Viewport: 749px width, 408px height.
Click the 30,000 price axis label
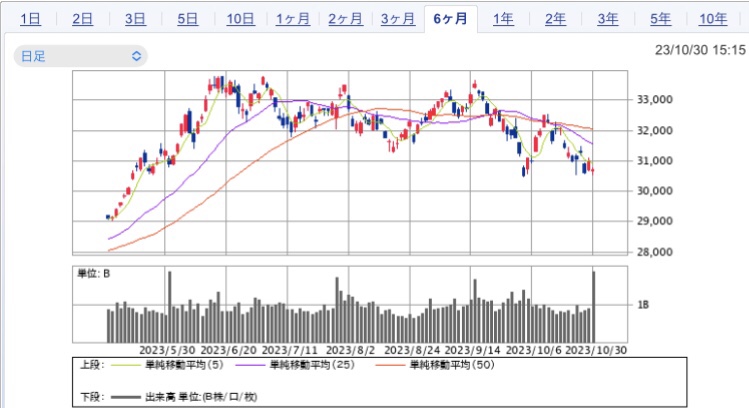tap(654, 191)
